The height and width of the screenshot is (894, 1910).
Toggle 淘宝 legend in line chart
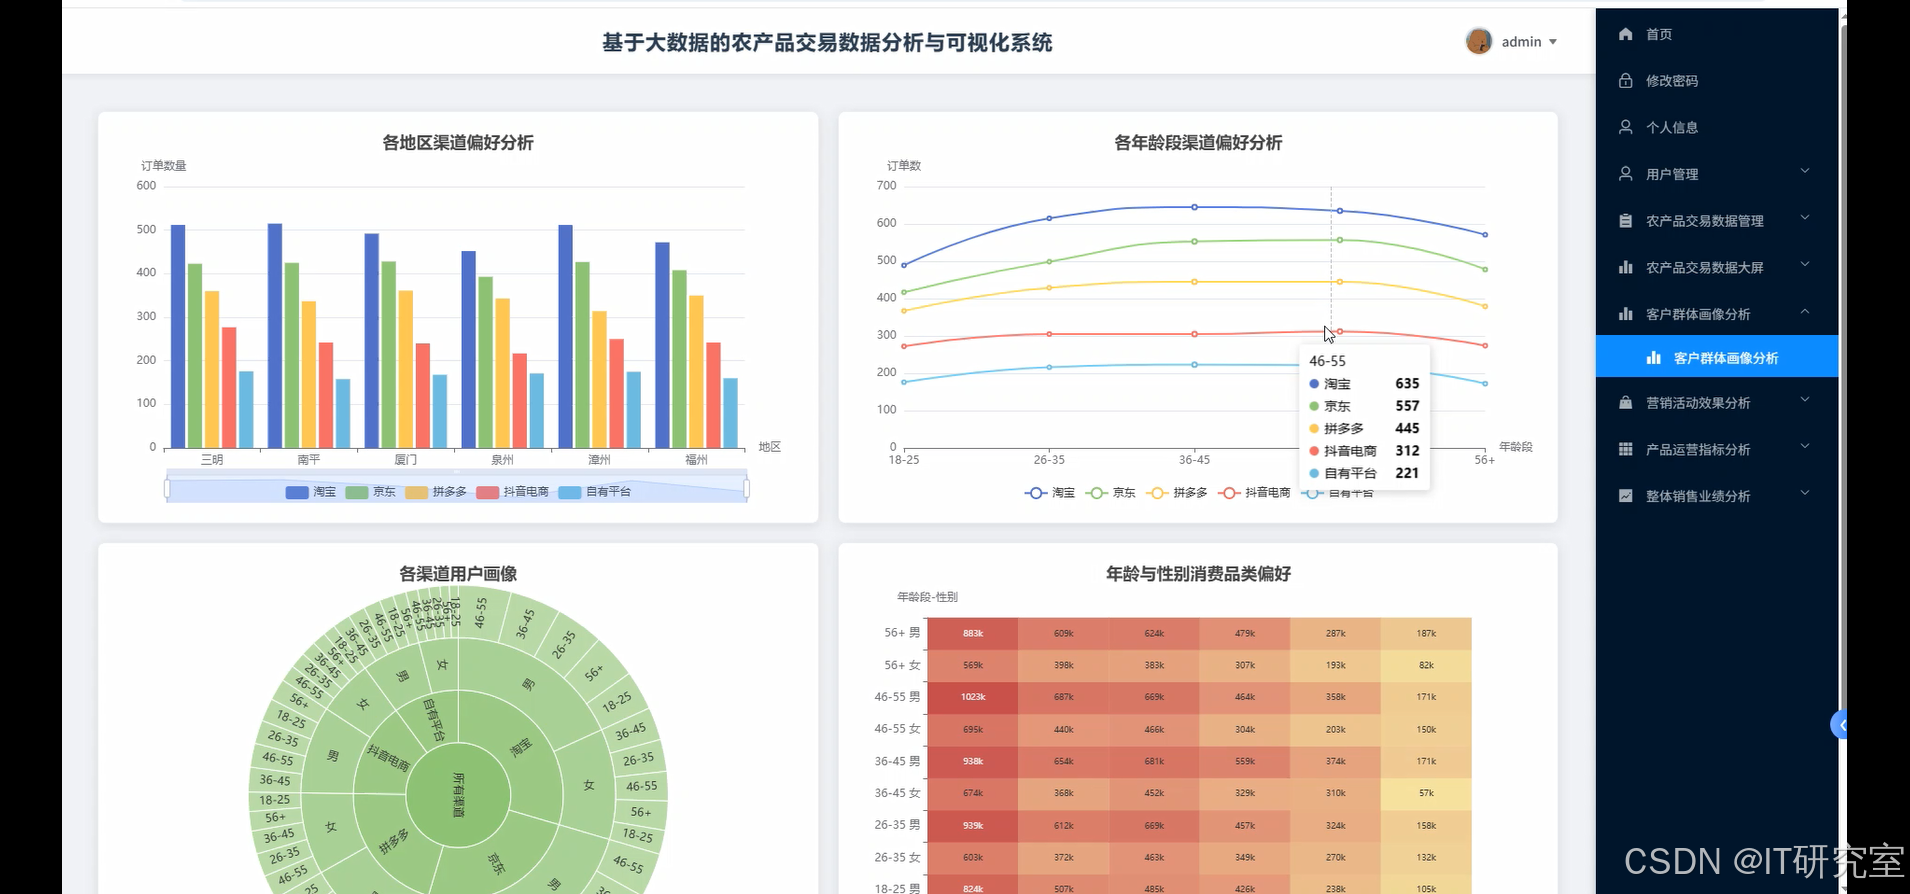1050,493
